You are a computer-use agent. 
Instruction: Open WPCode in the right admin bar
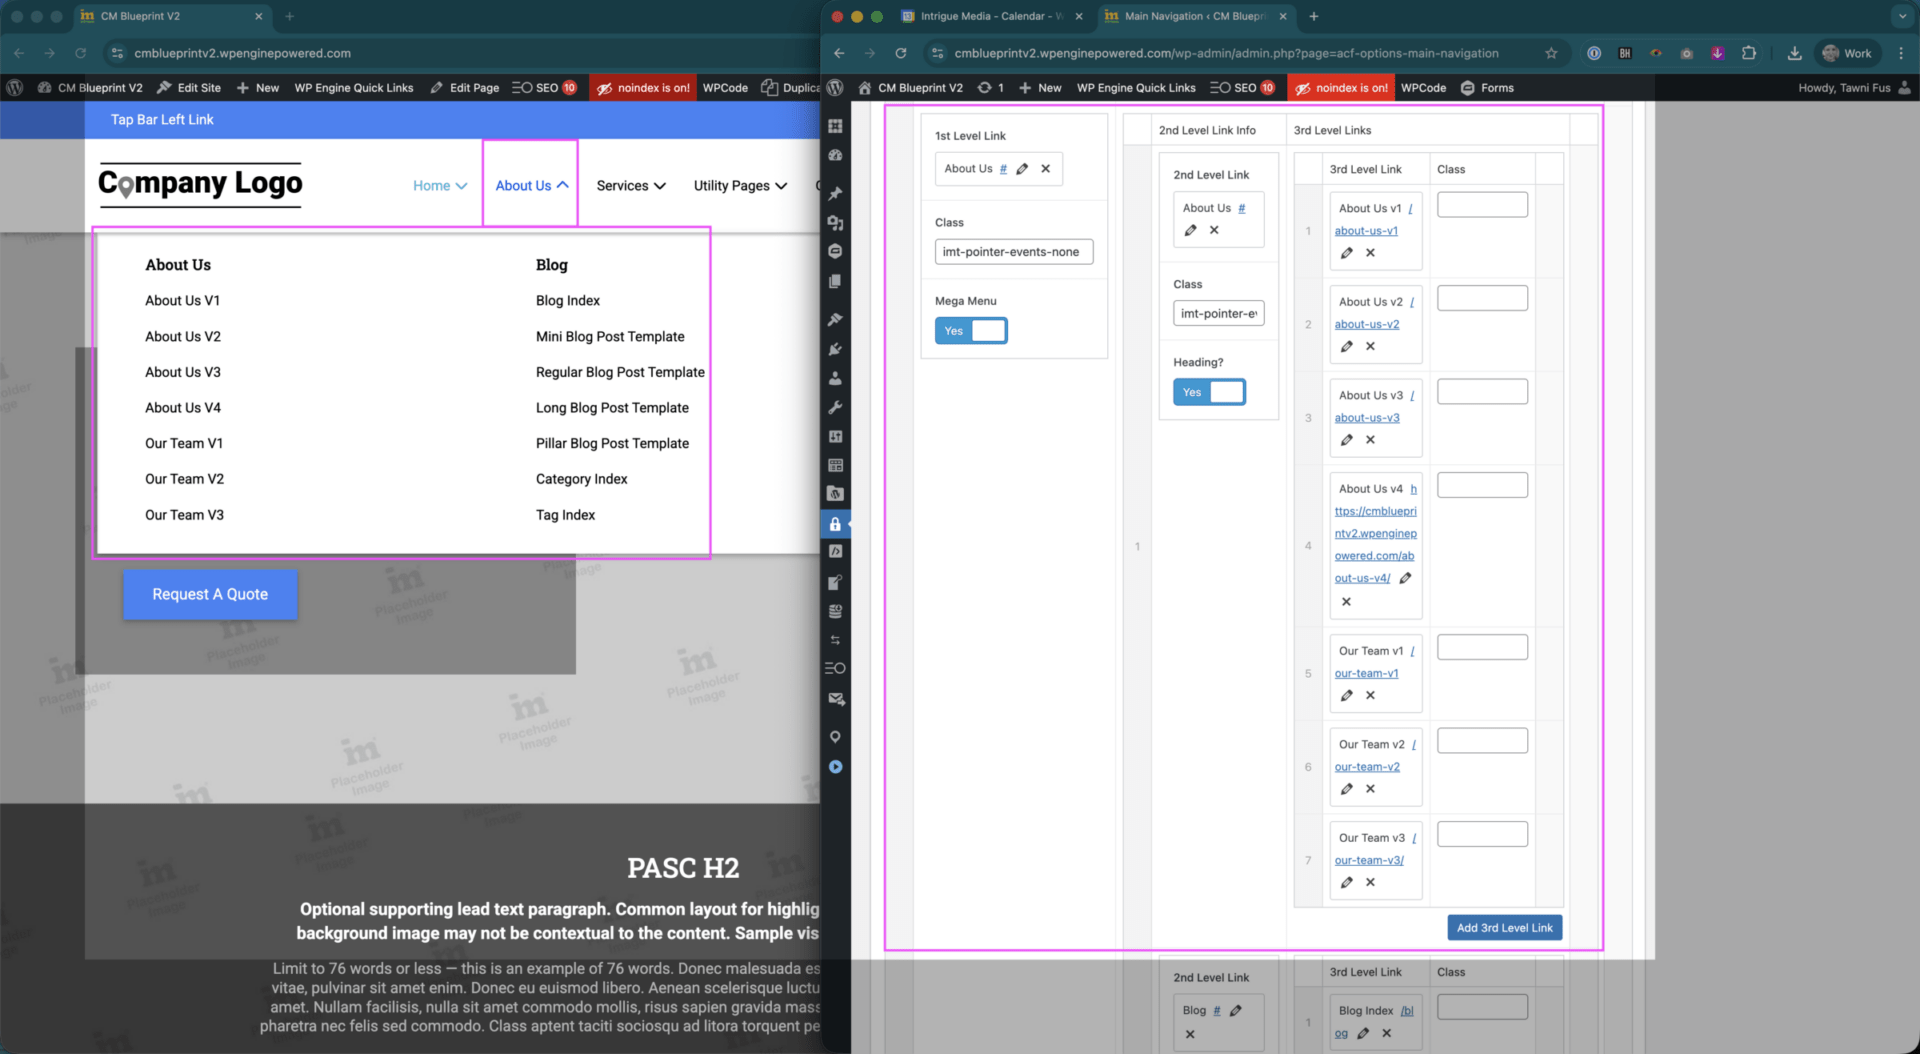[x=1423, y=88]
